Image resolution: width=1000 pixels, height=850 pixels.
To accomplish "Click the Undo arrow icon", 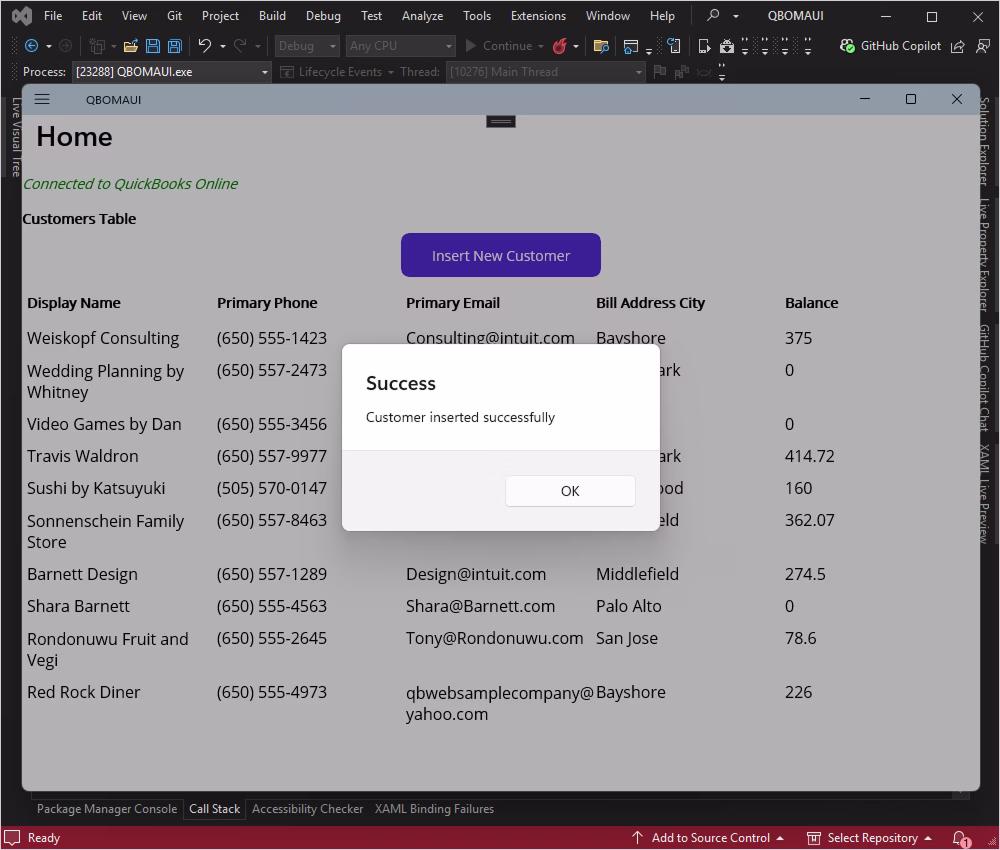I will click(x=205, y=46).
